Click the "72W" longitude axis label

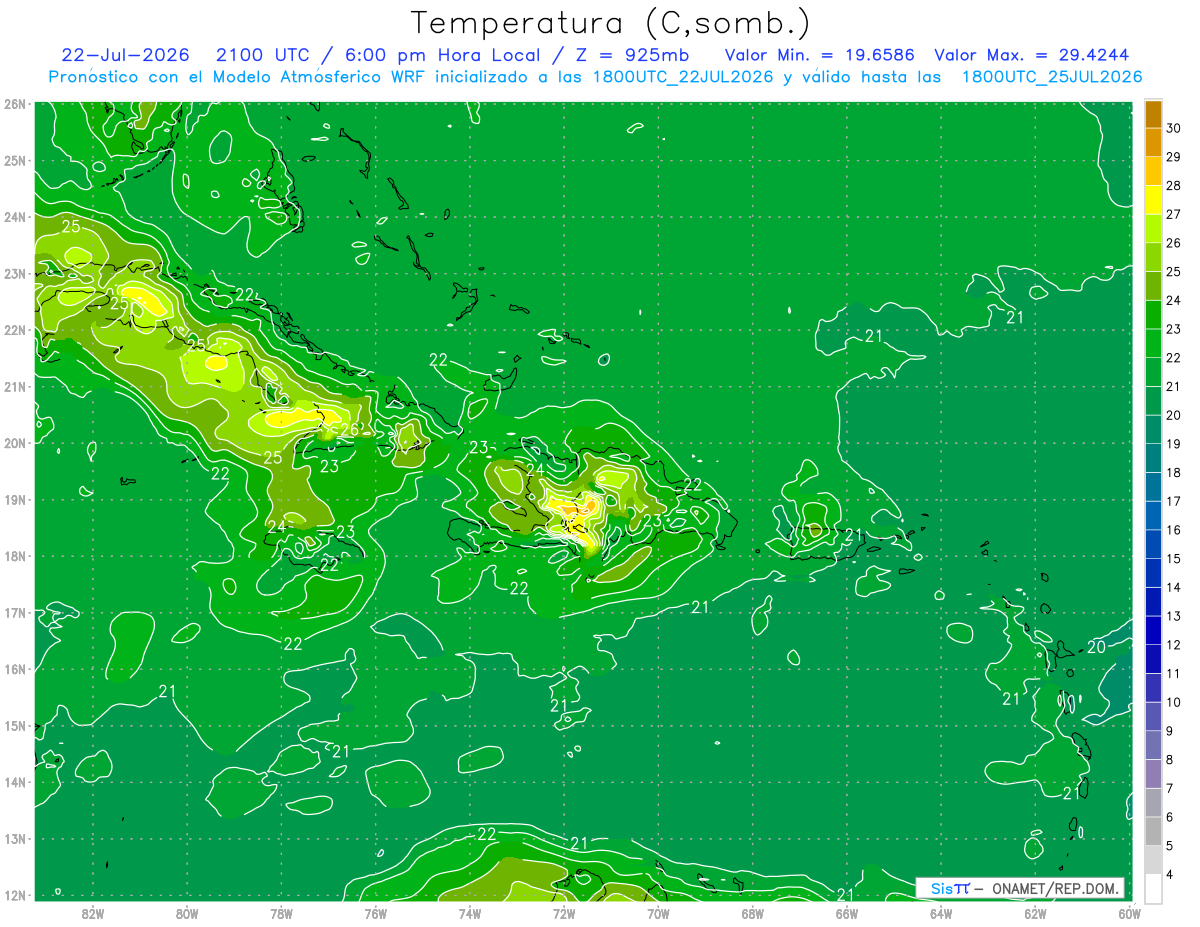point(564,913)
